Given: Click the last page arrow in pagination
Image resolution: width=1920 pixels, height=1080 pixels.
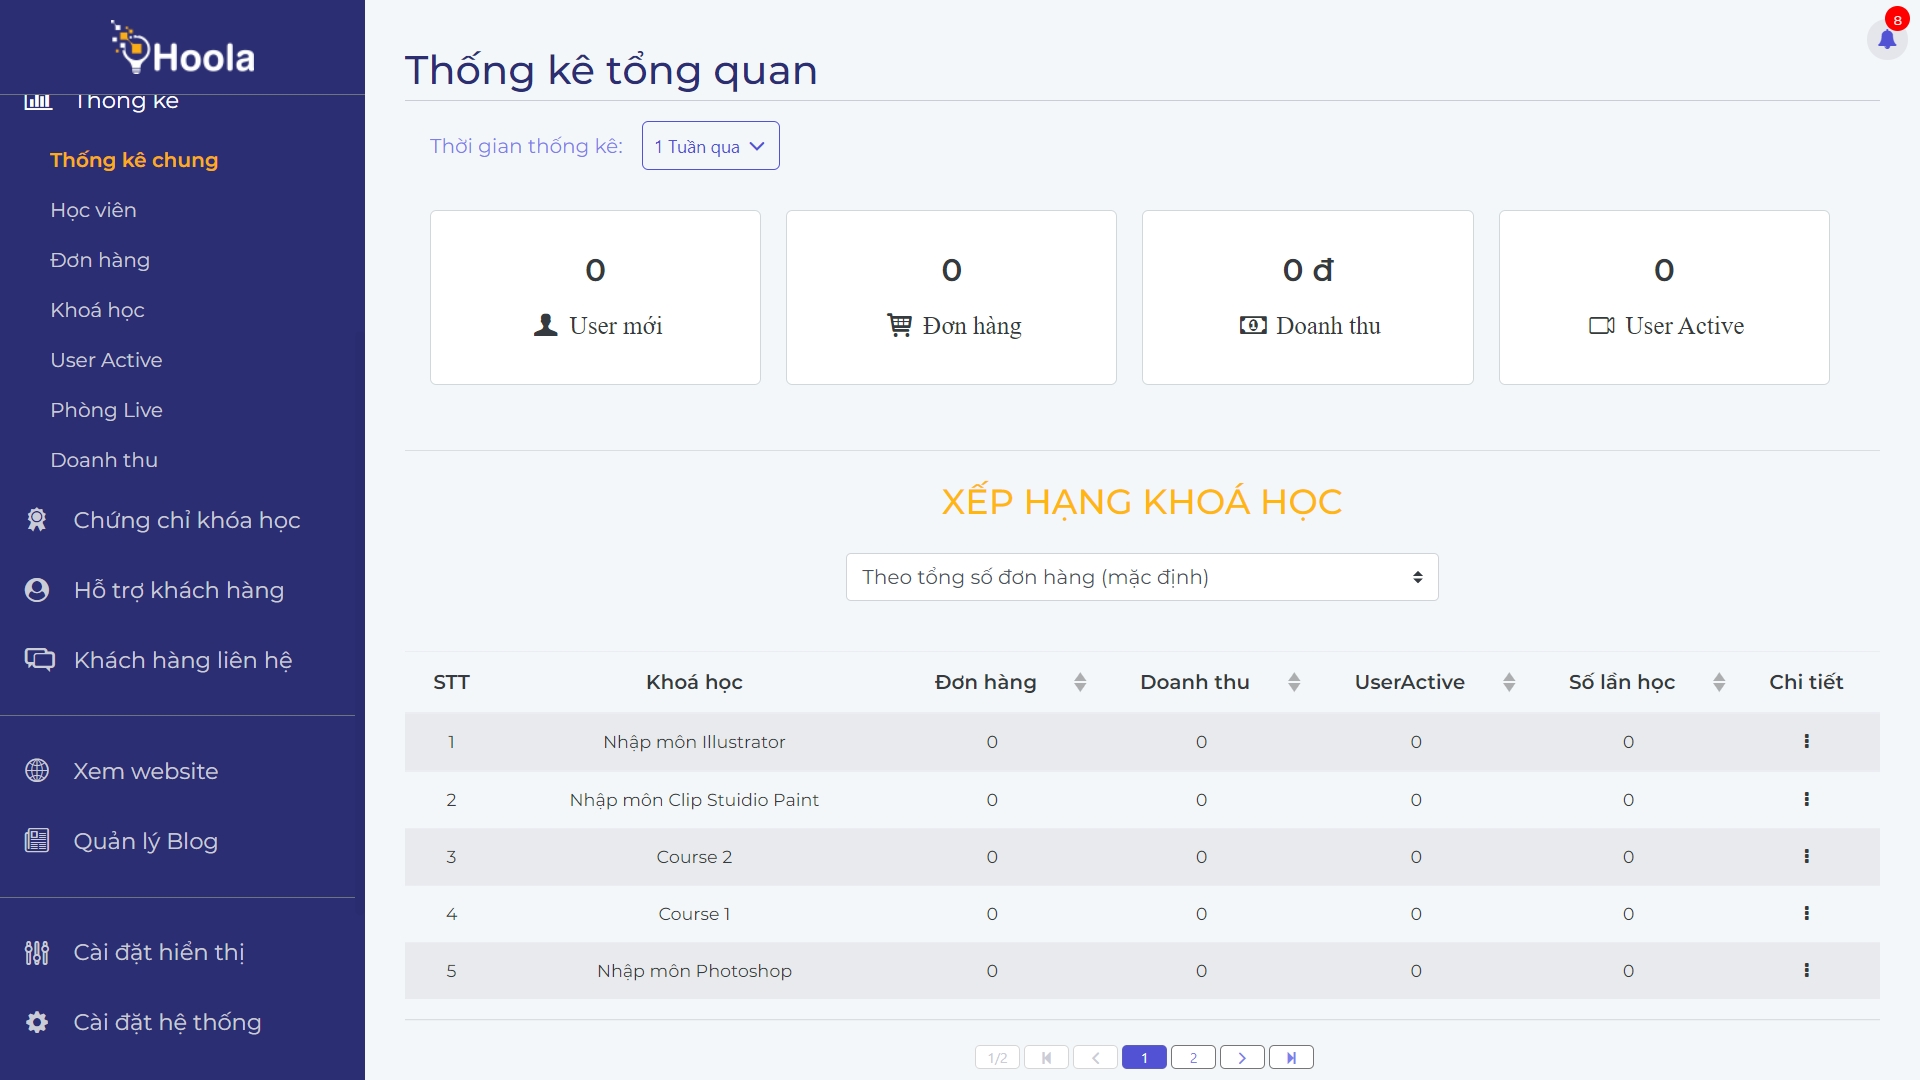Looking at the screenshot, I should [x=1291, y=1057].
